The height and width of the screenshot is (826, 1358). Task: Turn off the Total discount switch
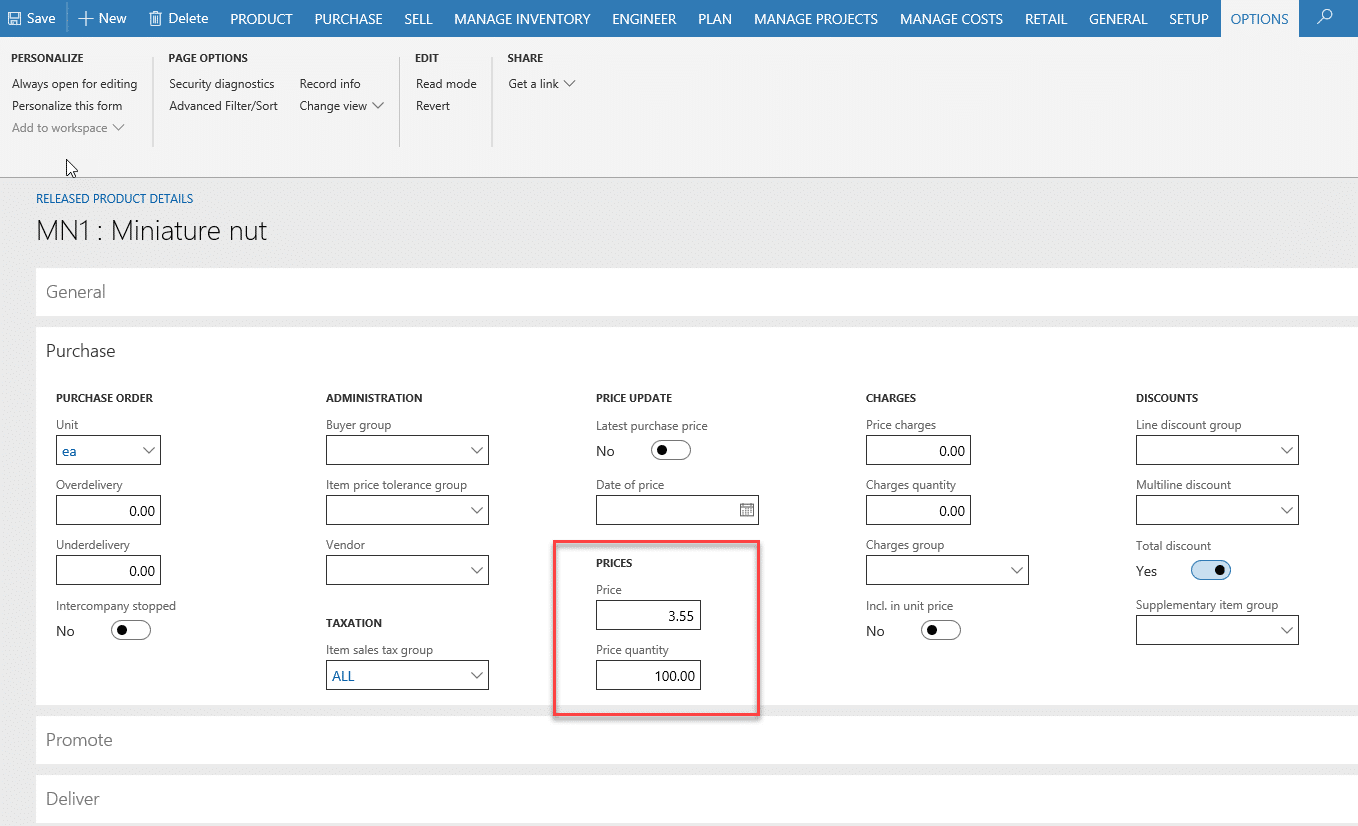point(1211,570)
